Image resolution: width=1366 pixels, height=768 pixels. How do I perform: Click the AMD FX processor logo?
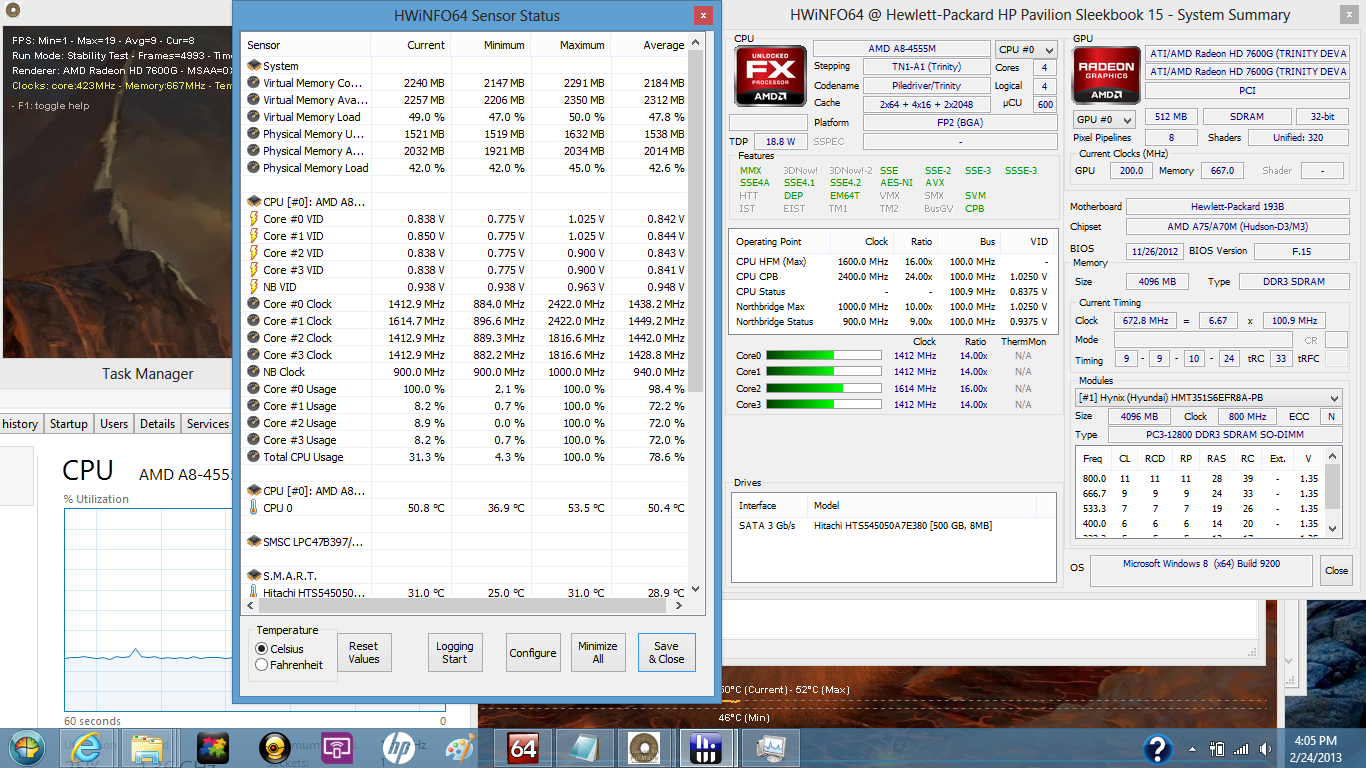click(771, 75)
